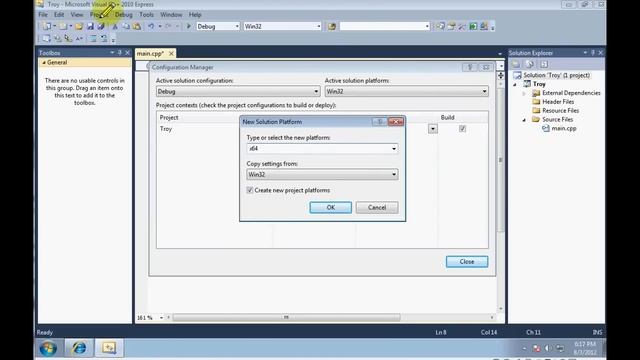Screen dimensions: 640x360
Task: Click the Copy toolbar icon
Action: click(126, 26)
